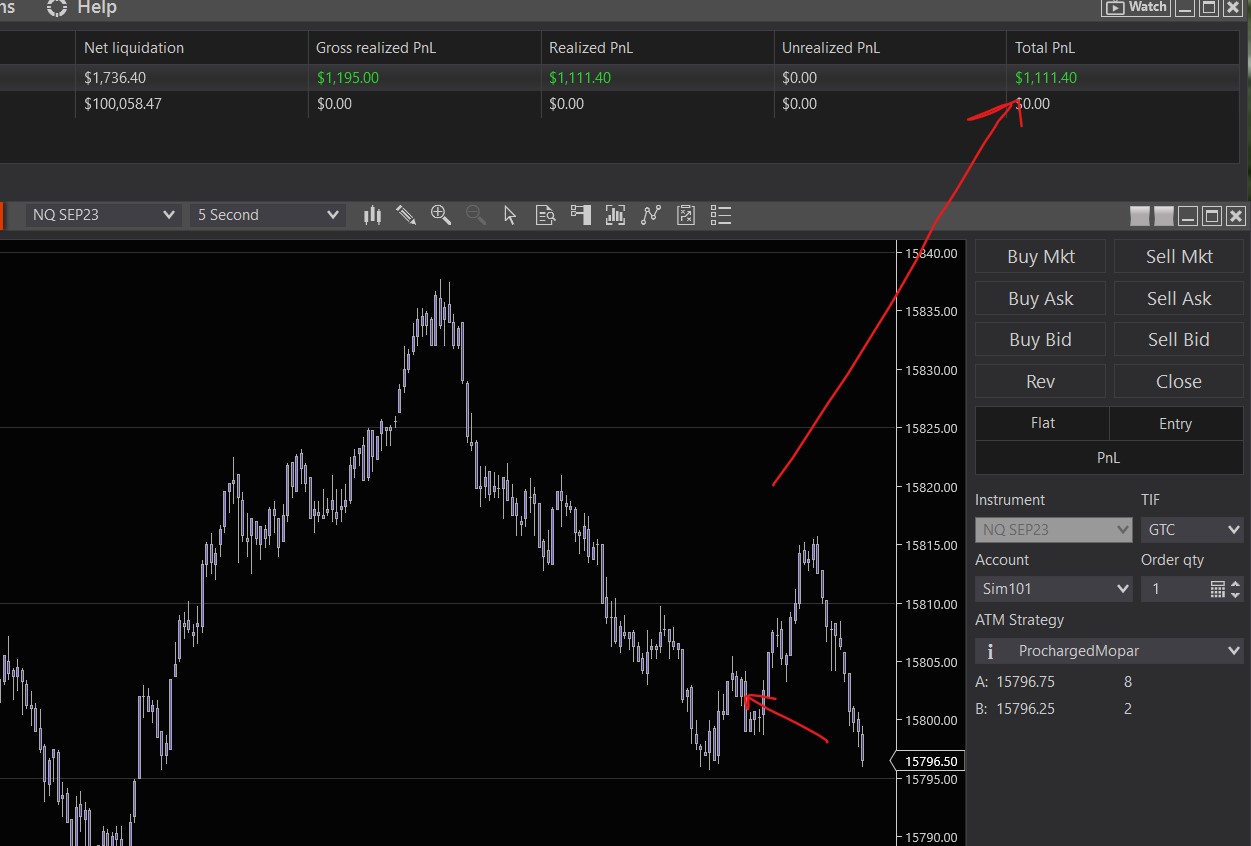Open chart Properties list icon

pos(721,215)
